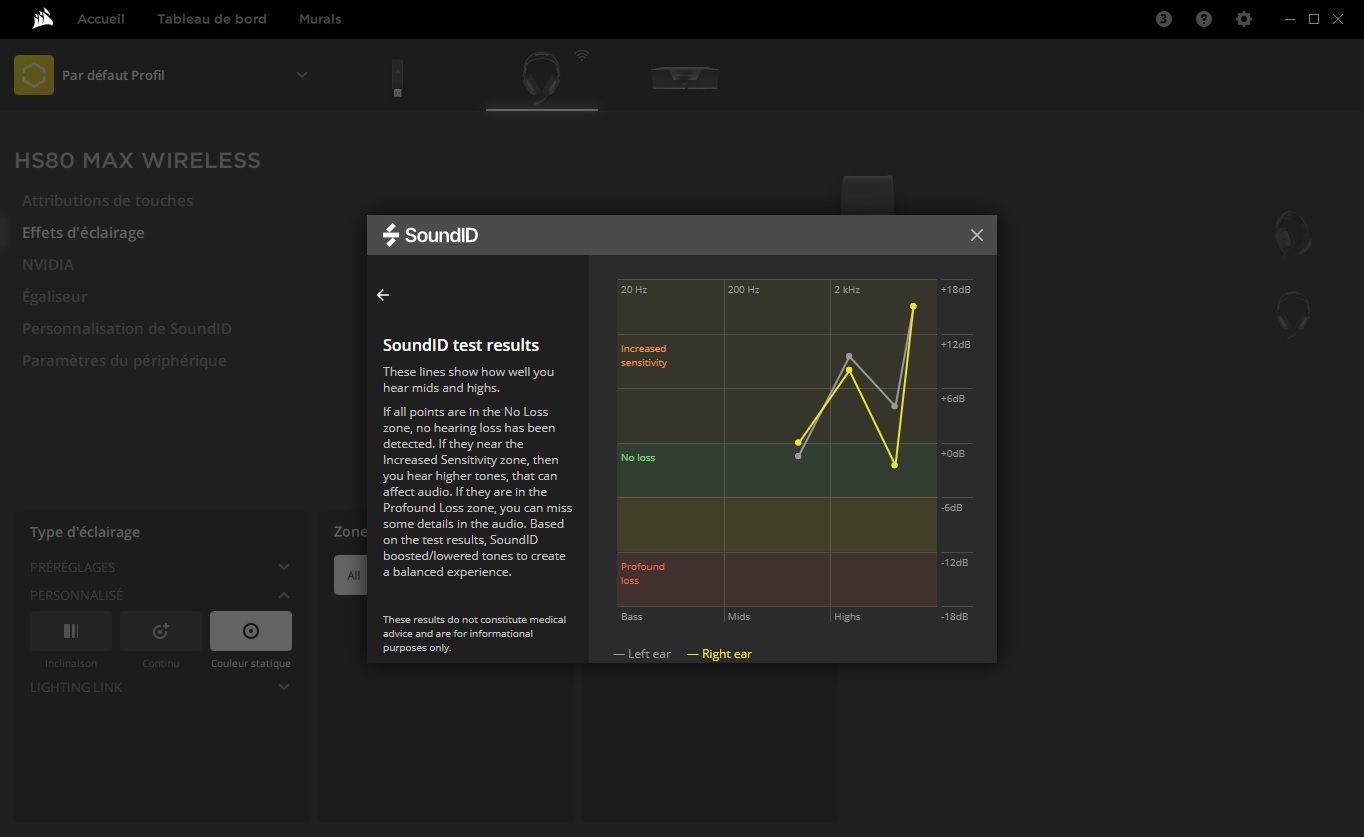Click the Corsair sails logo icon
Viewport: 1364px width, 837px height.
tap(42, 19)
